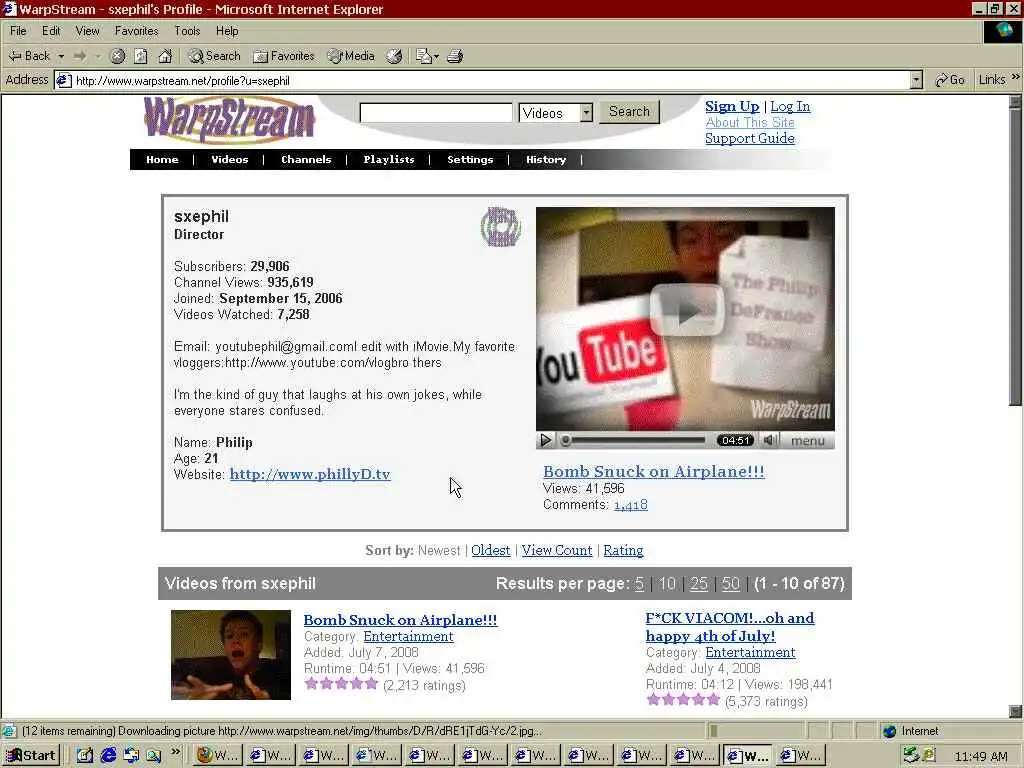Print the page with the printer icon
Viewport: 1024px width, 768px height.
coord(455,56)
